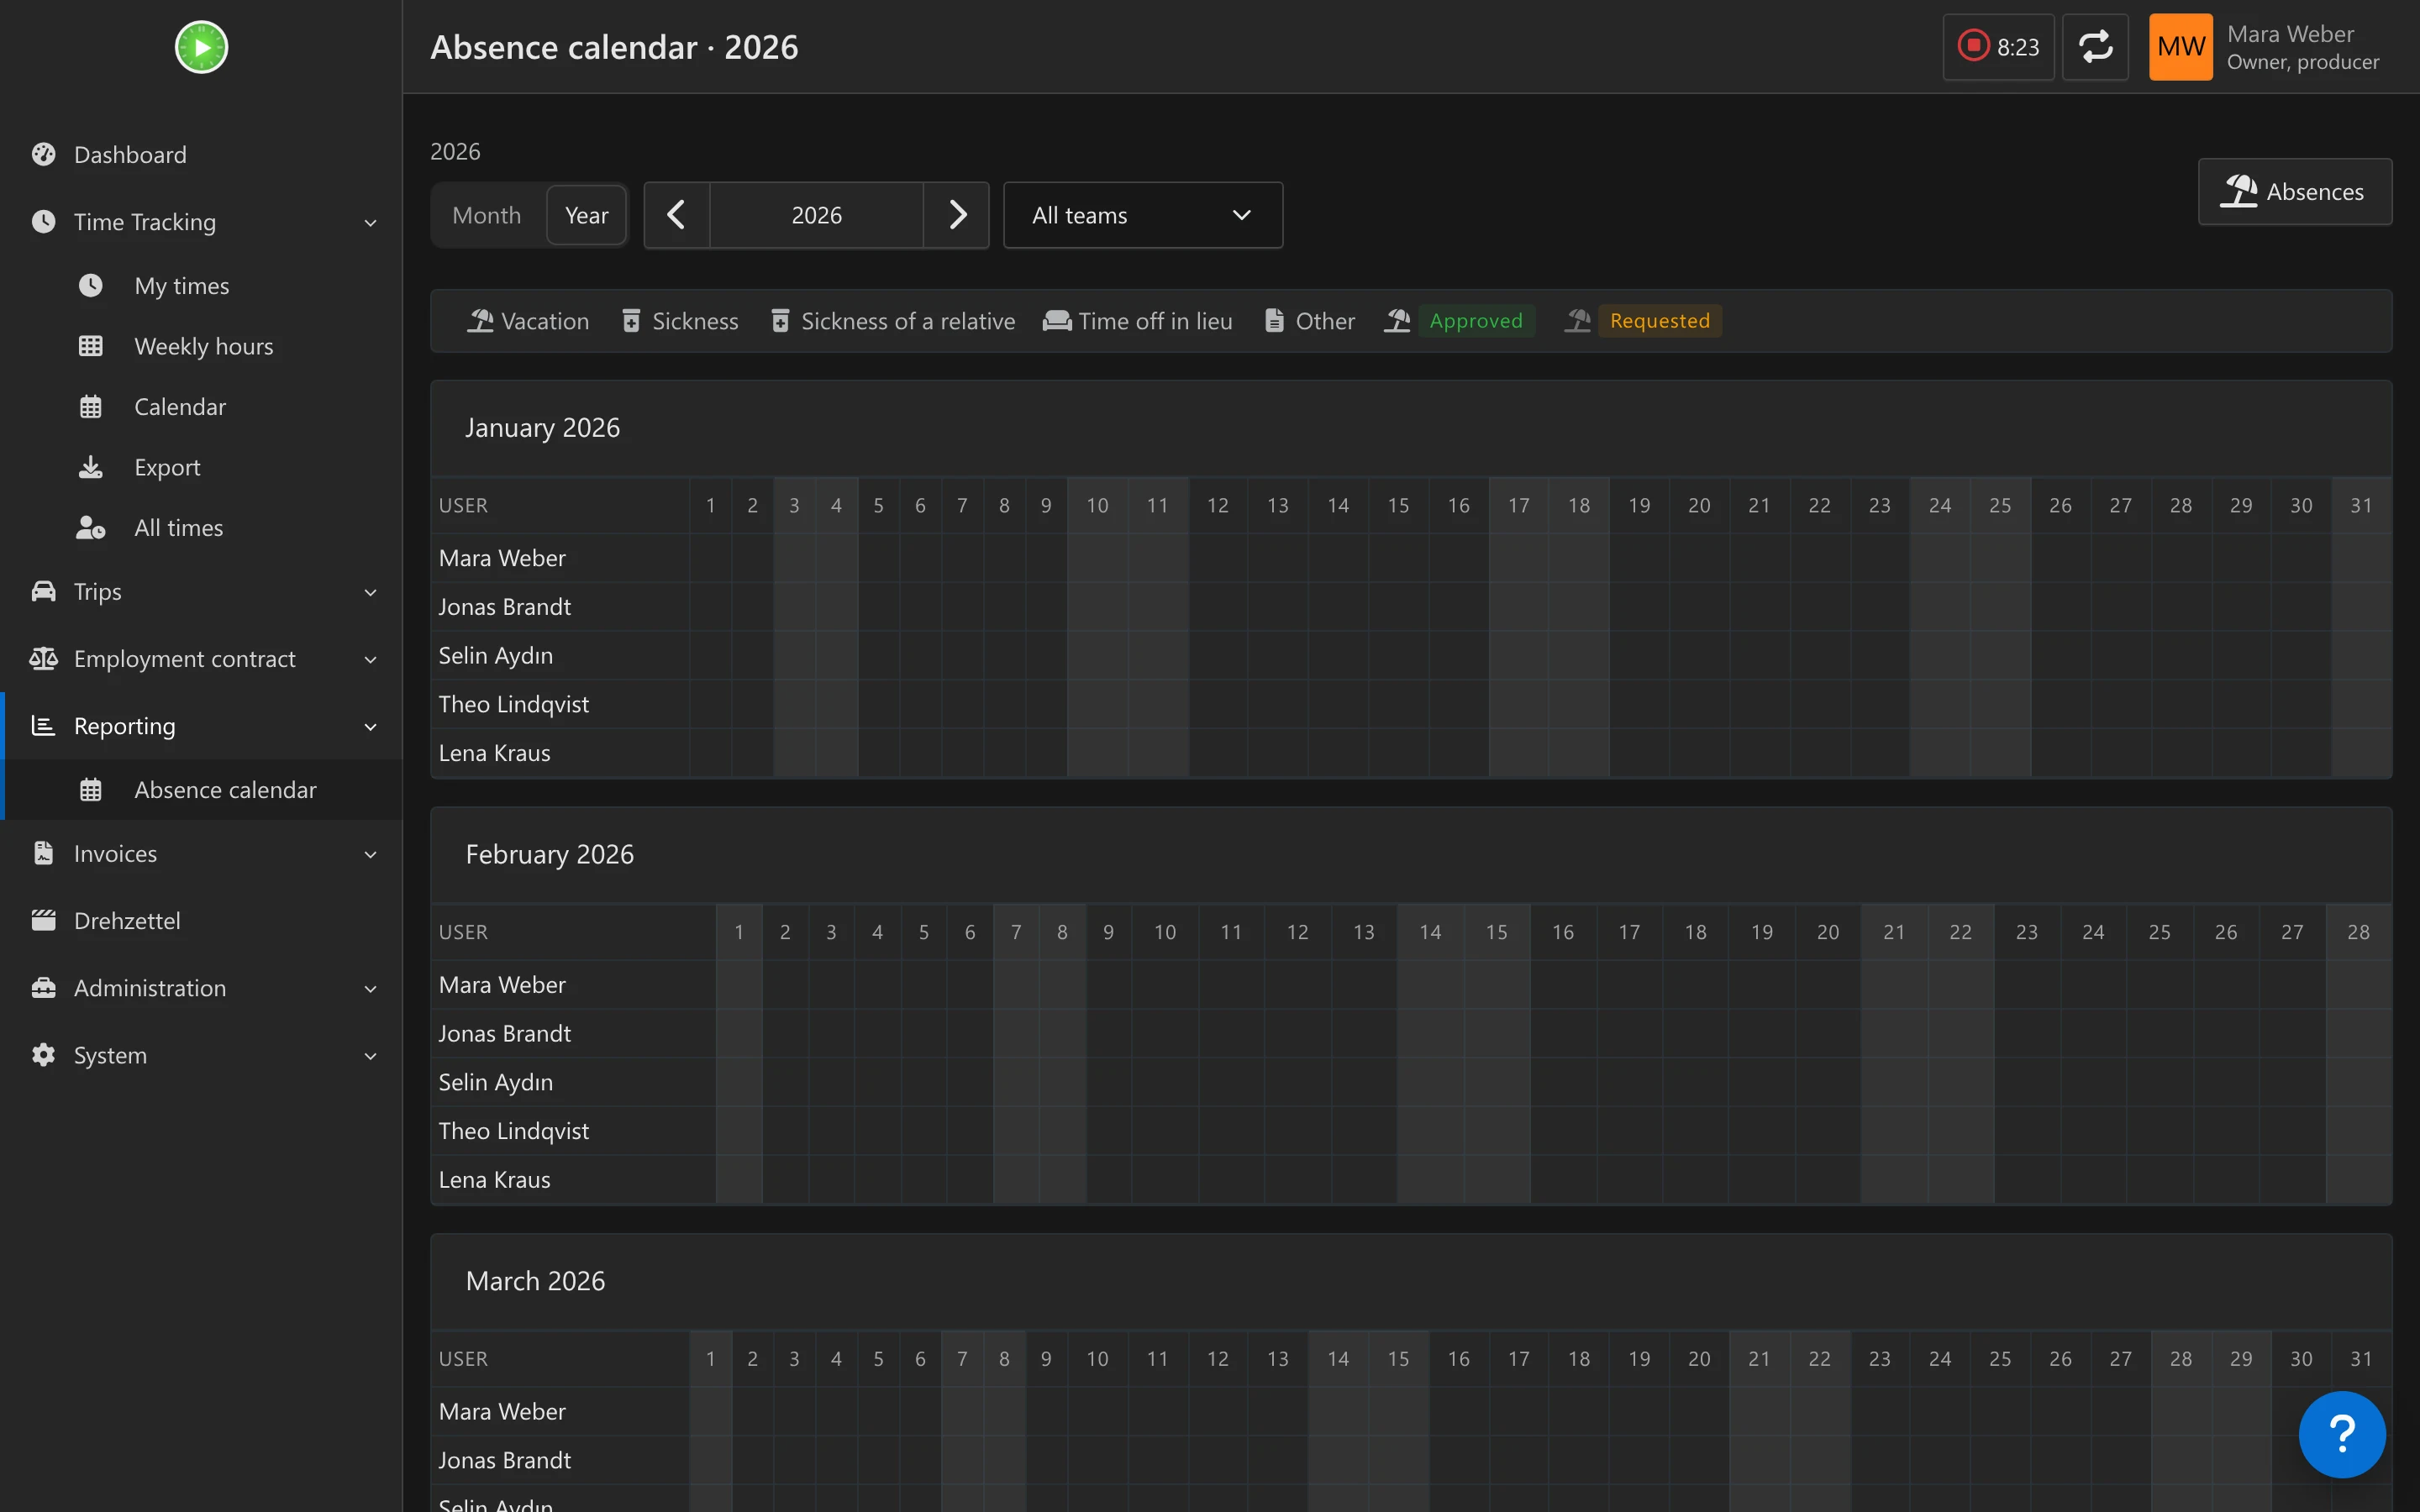Click the Drehzettel clapperboard icon
Image resolution: width=2420 pixels, height=1512 pixels.
43,920
